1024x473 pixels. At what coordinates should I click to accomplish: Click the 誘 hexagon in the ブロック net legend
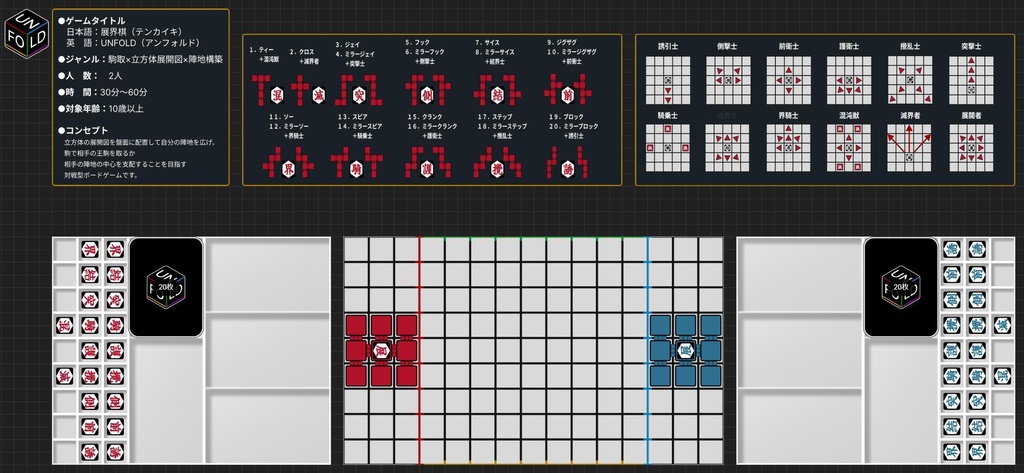click(x=568, y=167)
